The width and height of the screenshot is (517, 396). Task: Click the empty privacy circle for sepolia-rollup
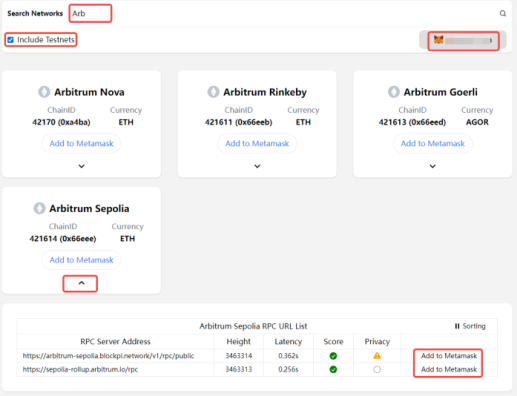pos(377,369)
